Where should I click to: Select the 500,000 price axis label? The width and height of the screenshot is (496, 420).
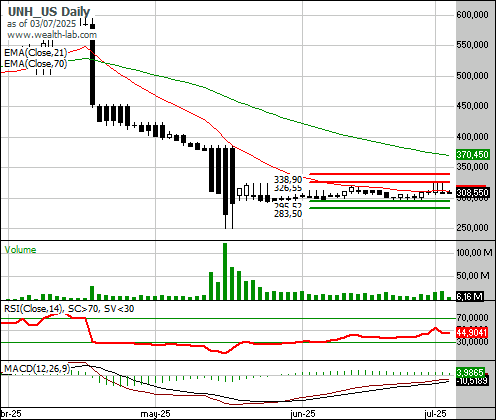point(472,75)
